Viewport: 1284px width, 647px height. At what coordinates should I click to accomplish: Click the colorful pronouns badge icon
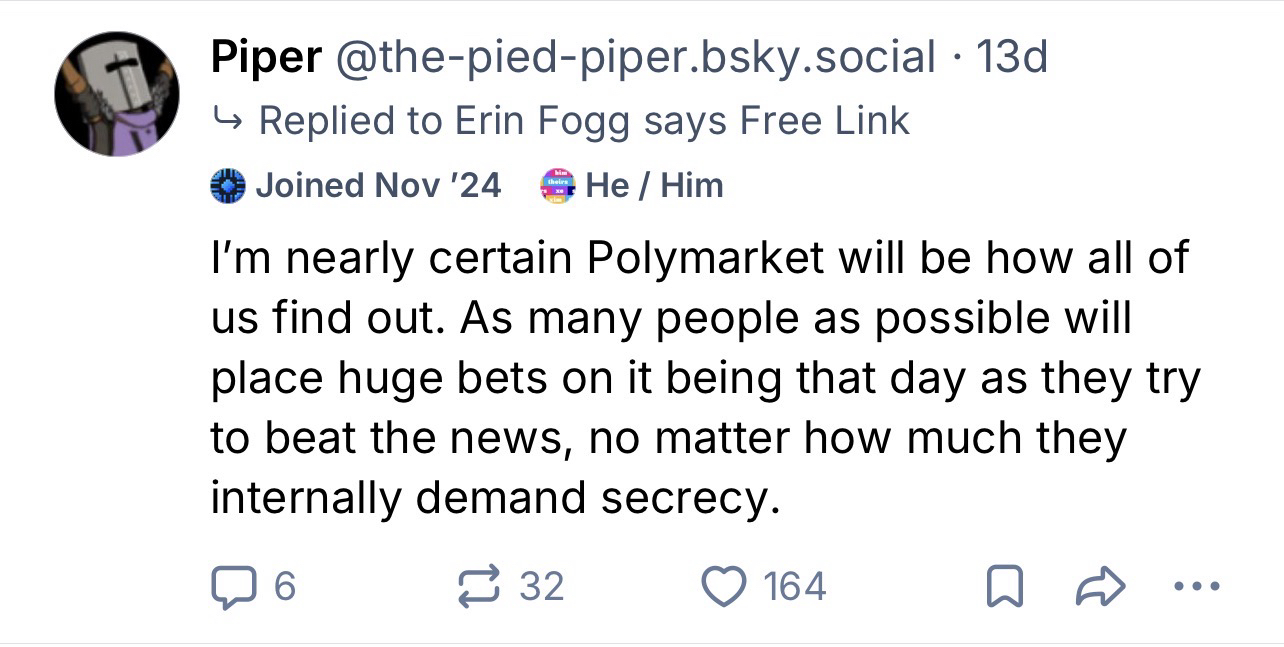[559, 186]
